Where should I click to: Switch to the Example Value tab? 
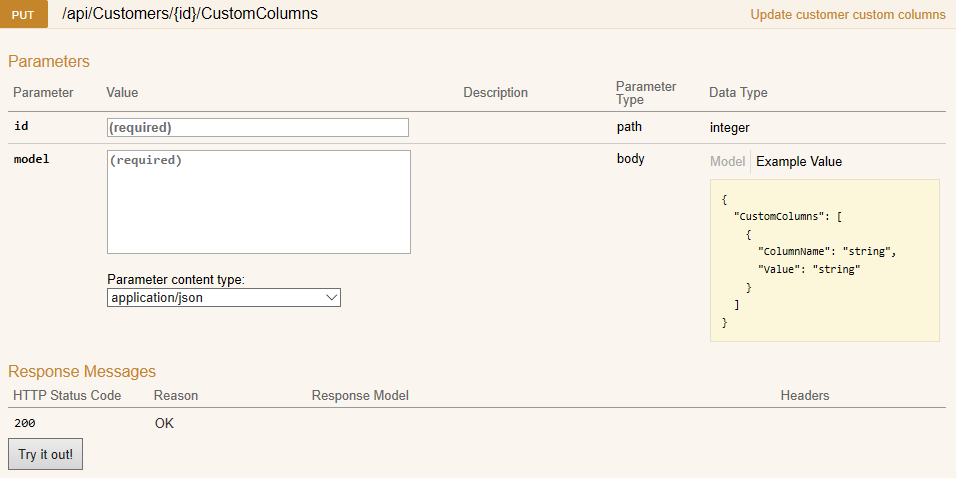(799, 162)
